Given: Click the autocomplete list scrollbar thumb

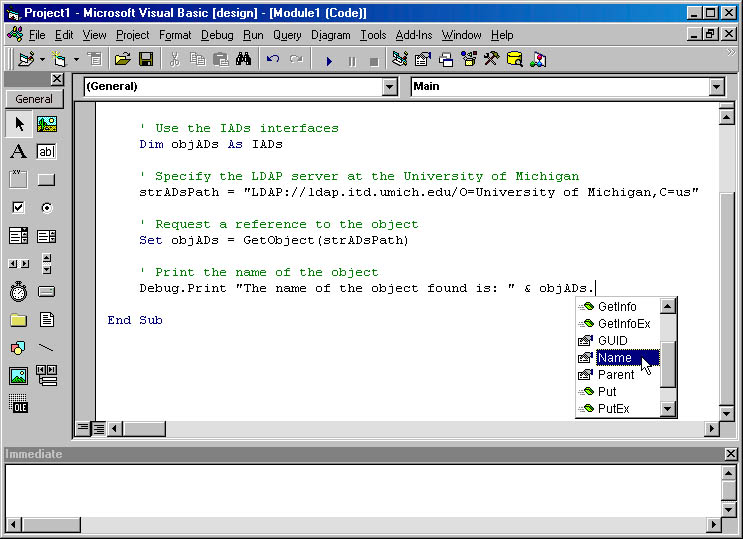Looking at the screenshot, I should 669,364.
